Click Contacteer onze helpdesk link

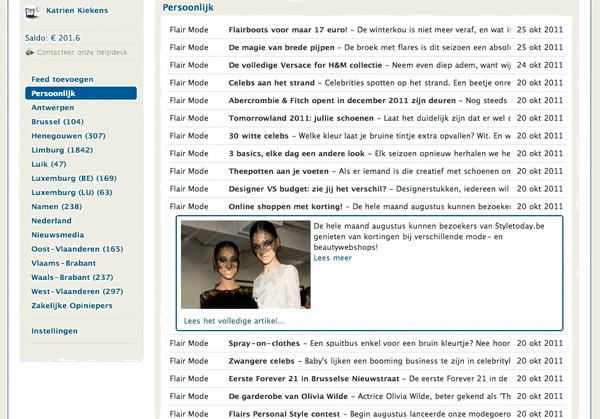click(x=82, y=52)
